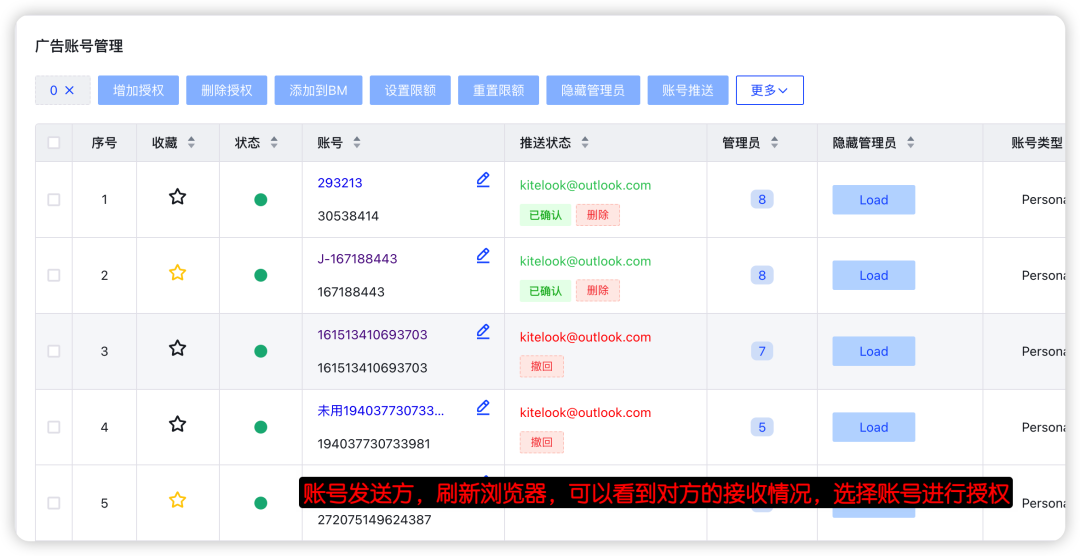Green status dot of row 4
This screenshot has width=1080, height=556.
pos(260,427)
